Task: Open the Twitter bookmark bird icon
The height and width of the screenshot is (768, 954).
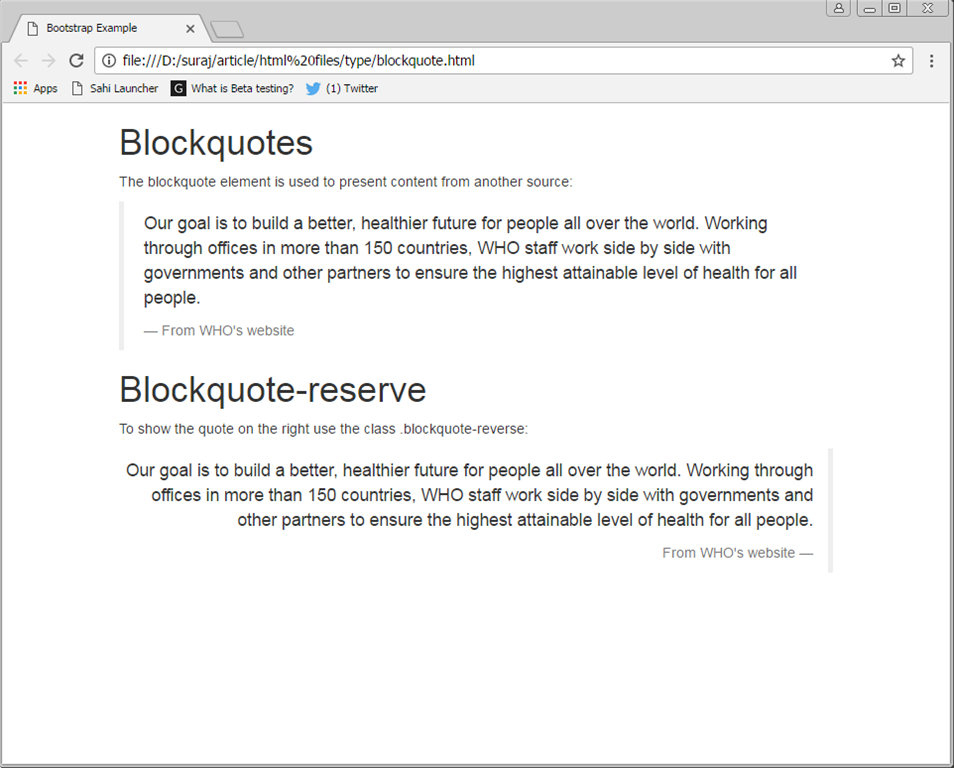Action: (x=313, y=89)
